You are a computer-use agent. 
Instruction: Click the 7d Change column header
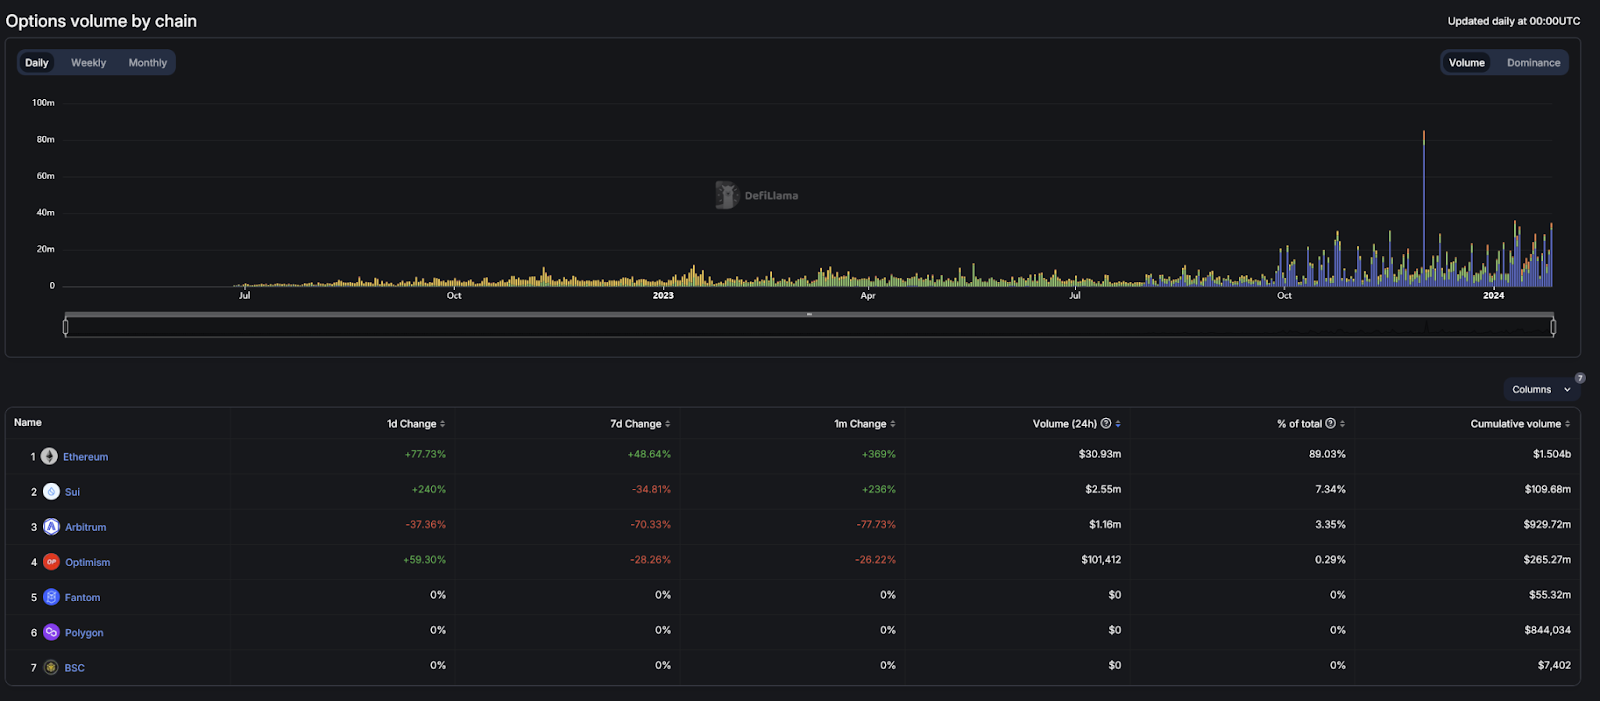[636, 424]
